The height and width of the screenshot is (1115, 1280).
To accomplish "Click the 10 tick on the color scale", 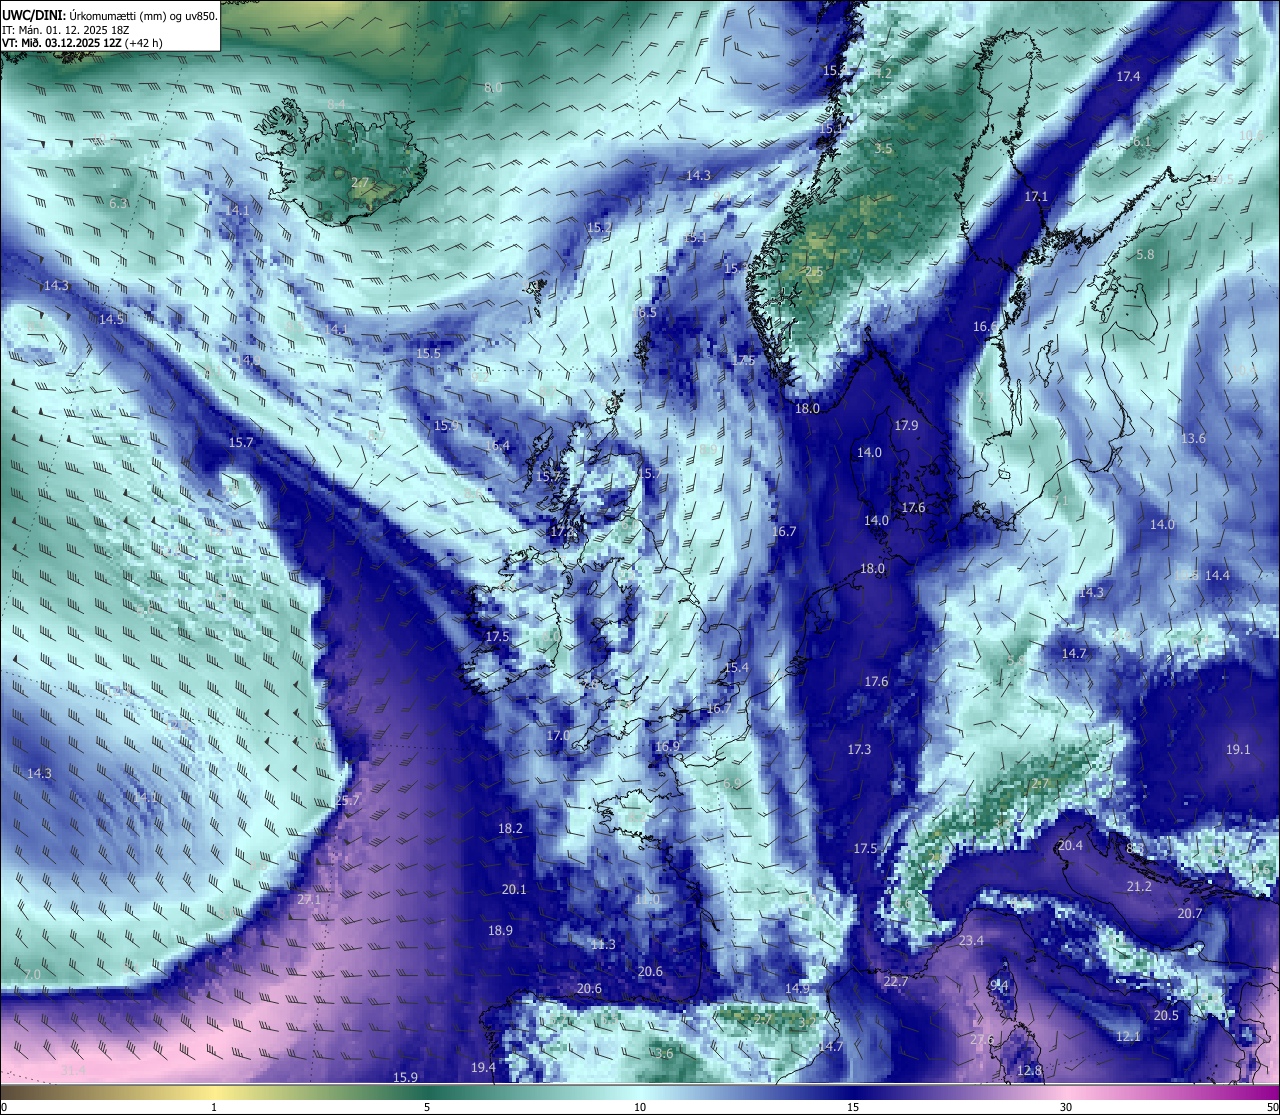I will (640, 1107).
